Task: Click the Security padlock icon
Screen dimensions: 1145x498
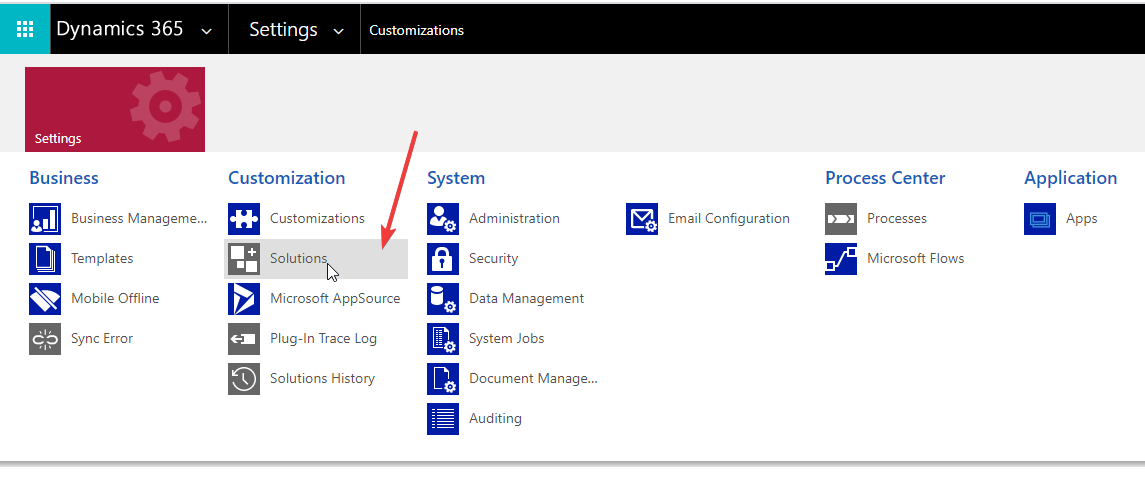Action: [x=443, y=259]
